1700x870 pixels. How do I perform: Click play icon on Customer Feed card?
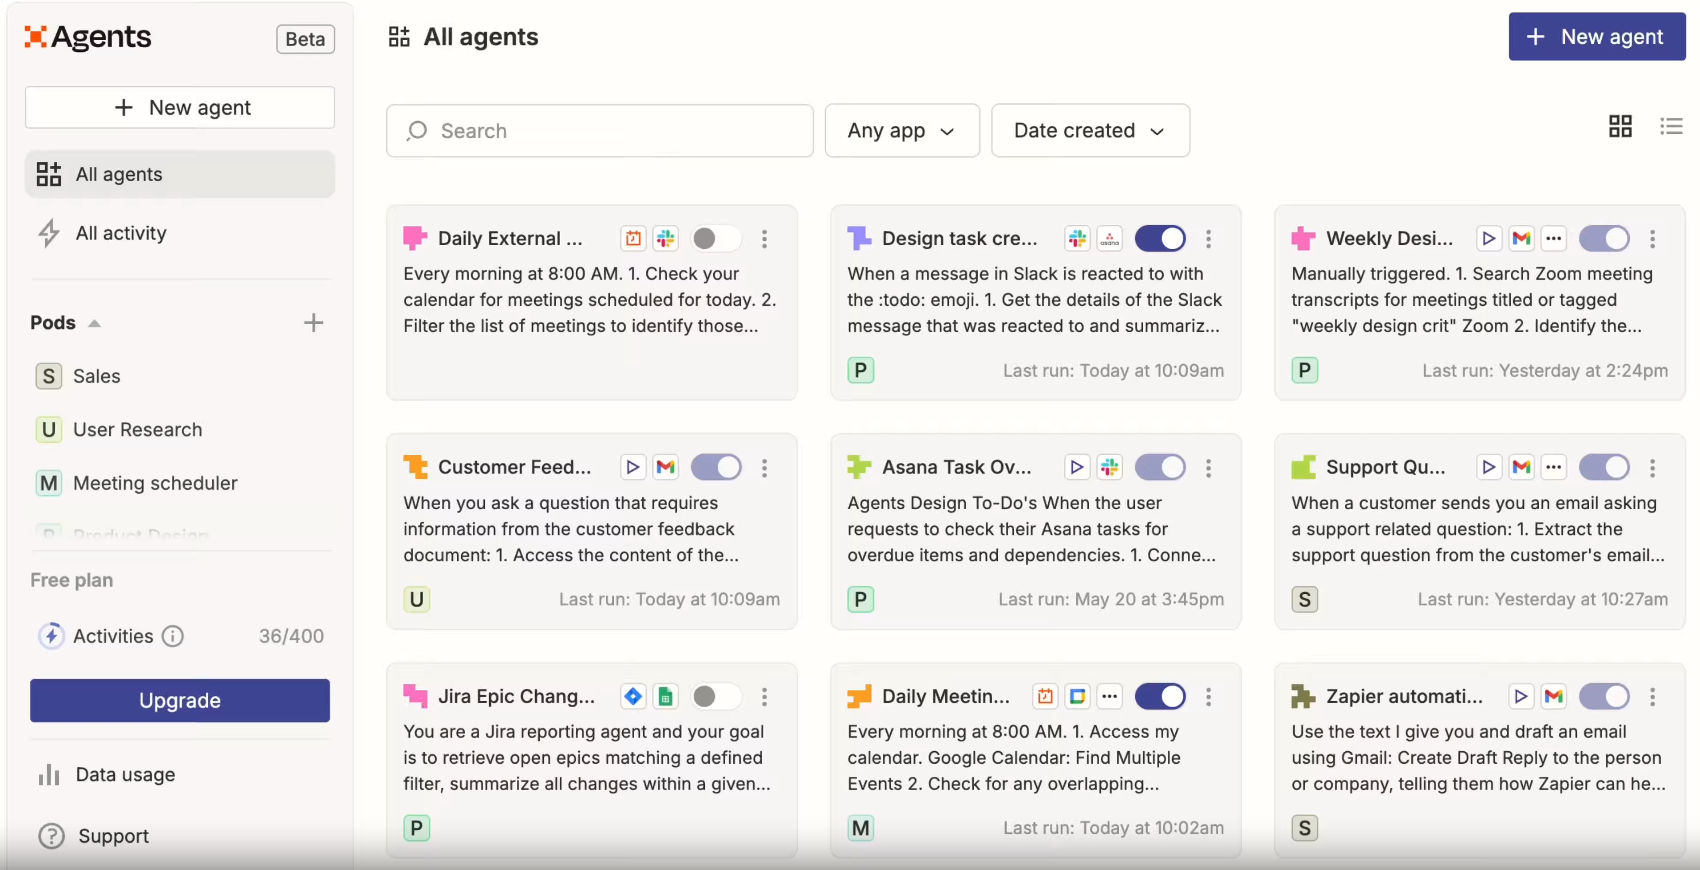point(633,467)
